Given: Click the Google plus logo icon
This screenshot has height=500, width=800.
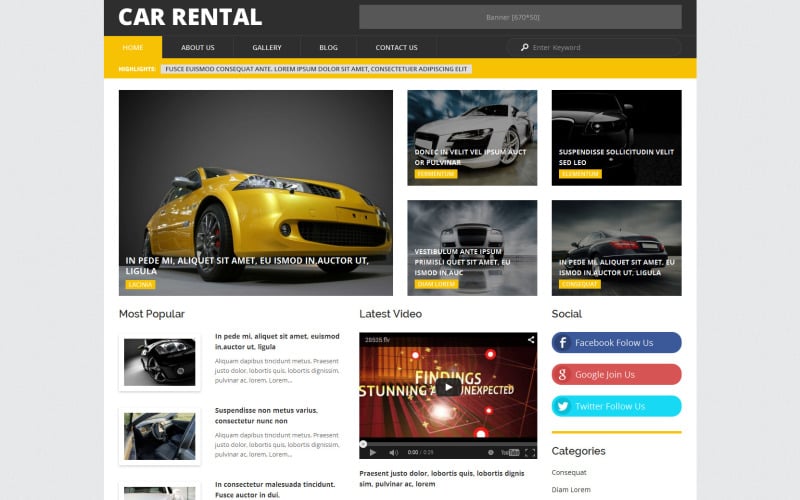Looking at the screenshot, I should (x=563, y=374).
